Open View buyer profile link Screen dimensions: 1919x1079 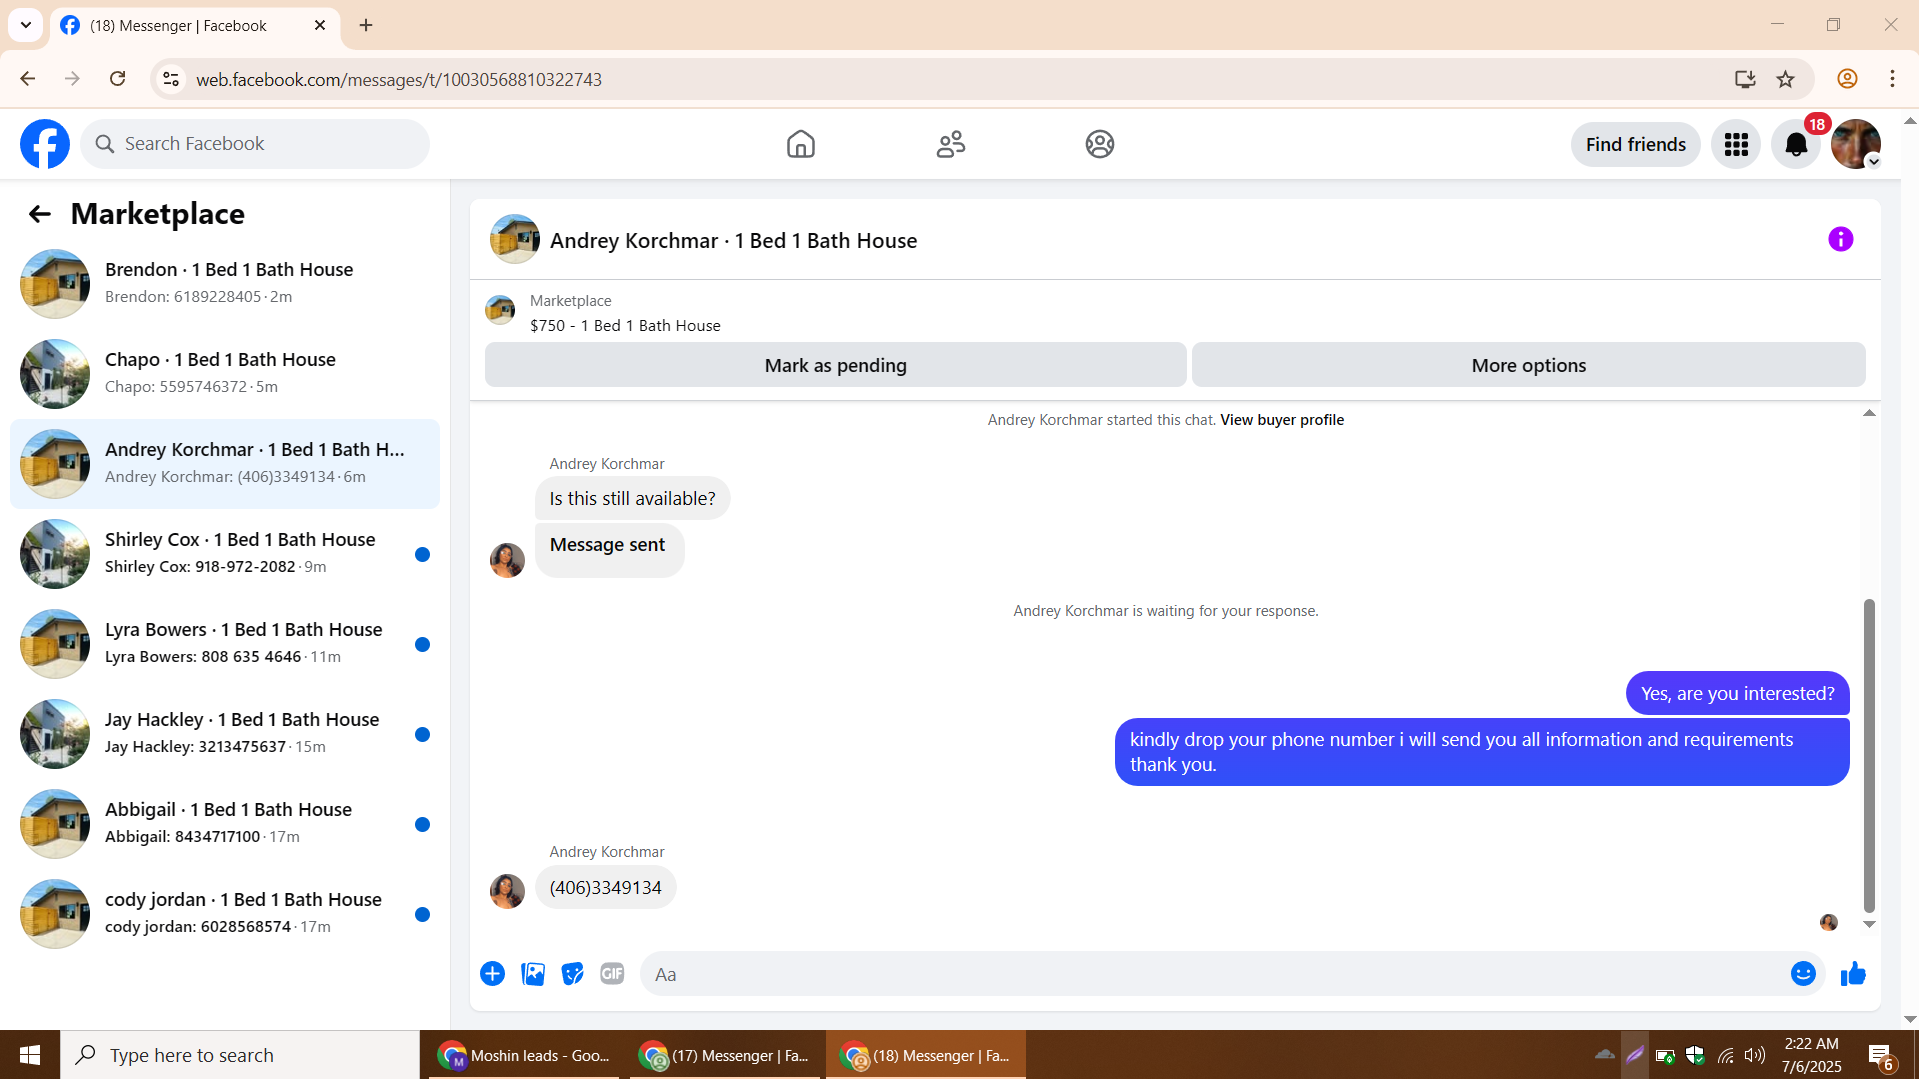(1282, 420)
